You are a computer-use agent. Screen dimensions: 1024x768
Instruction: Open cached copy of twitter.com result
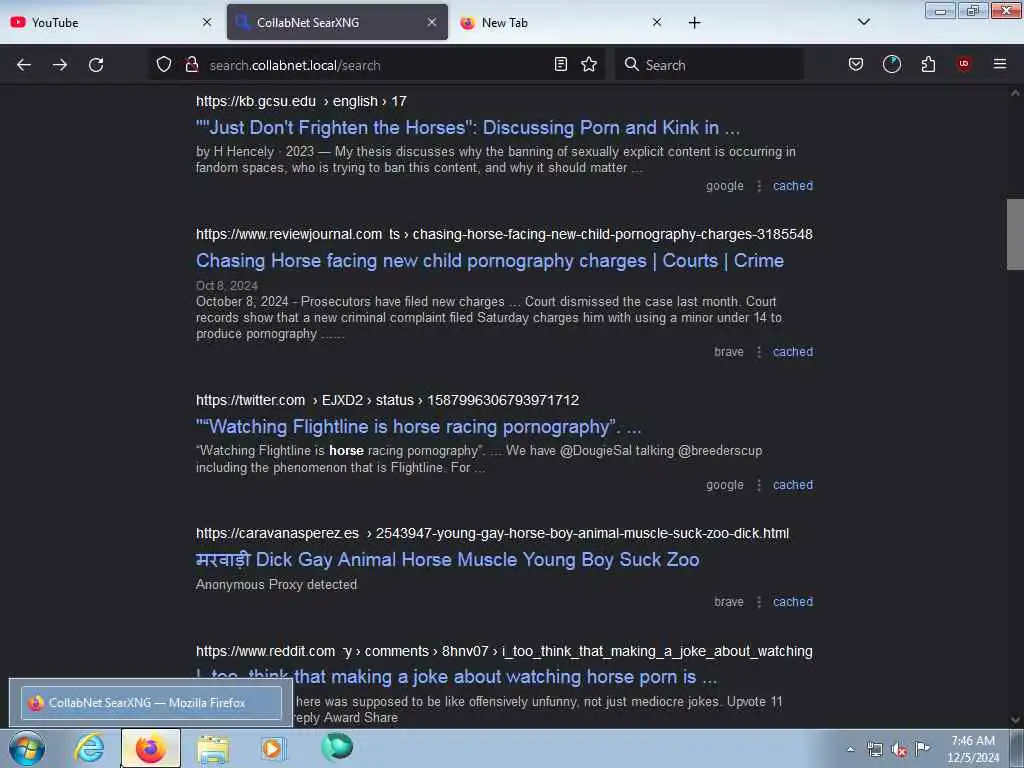point(793,485)
